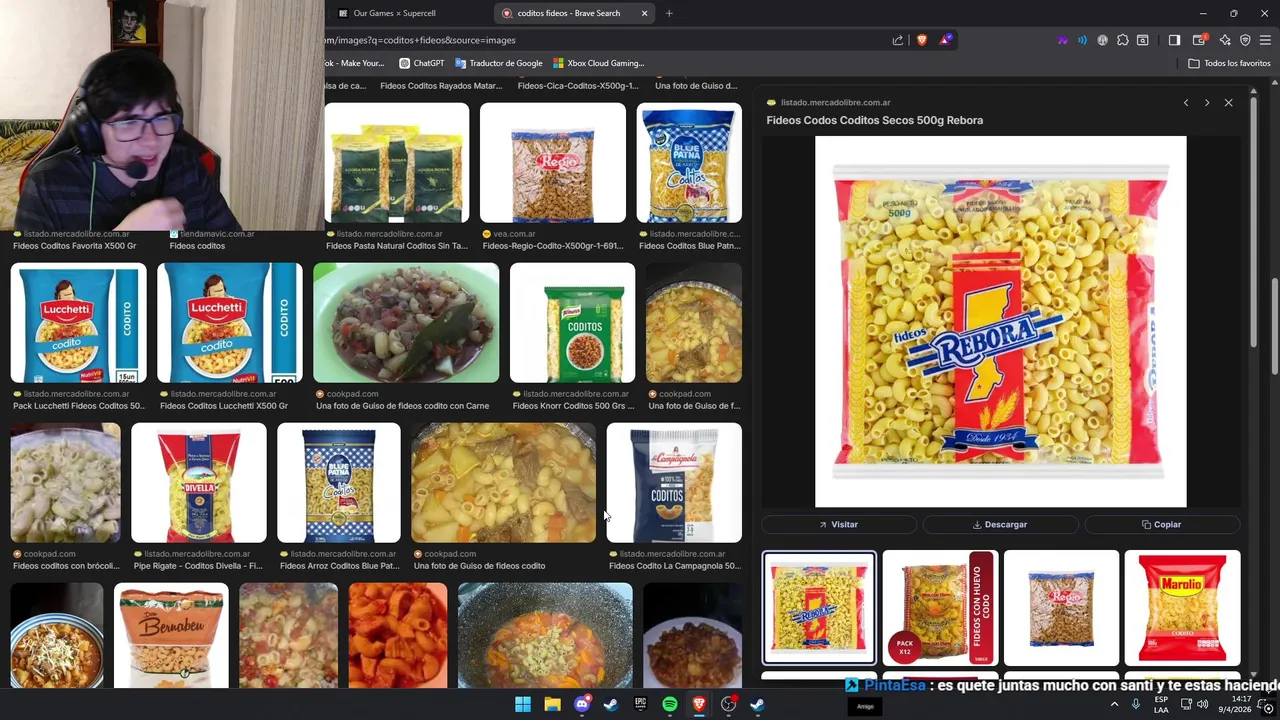Toggle the Brave sidebar panel icon
Screen dimensions: 1280x720
(x=1174, y=40)
